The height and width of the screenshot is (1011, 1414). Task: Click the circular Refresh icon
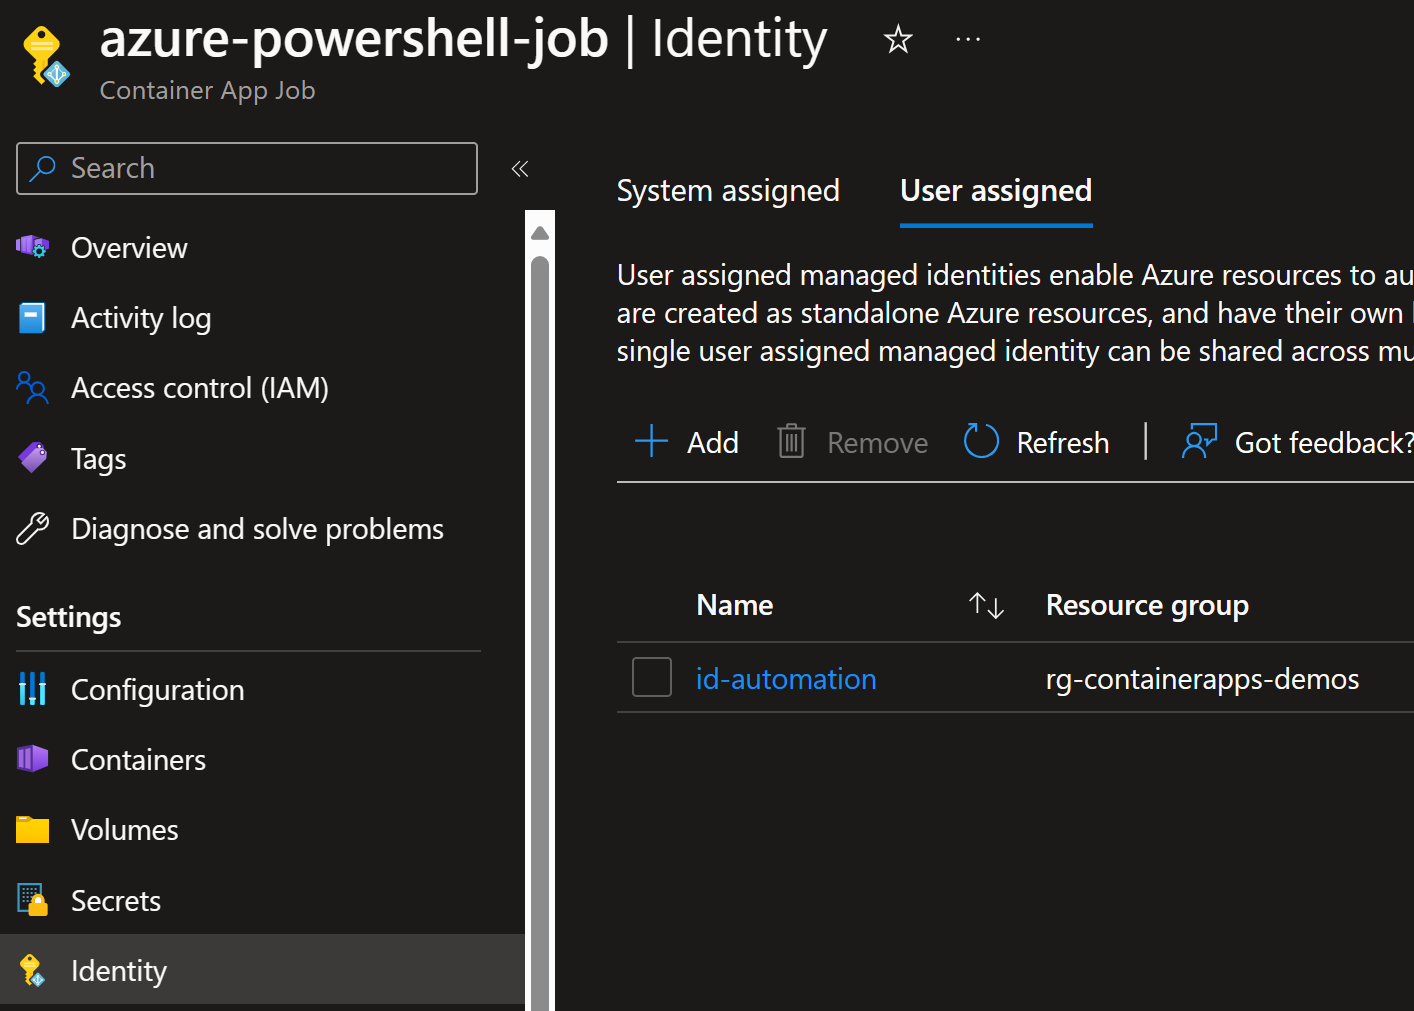coord(981,441)
